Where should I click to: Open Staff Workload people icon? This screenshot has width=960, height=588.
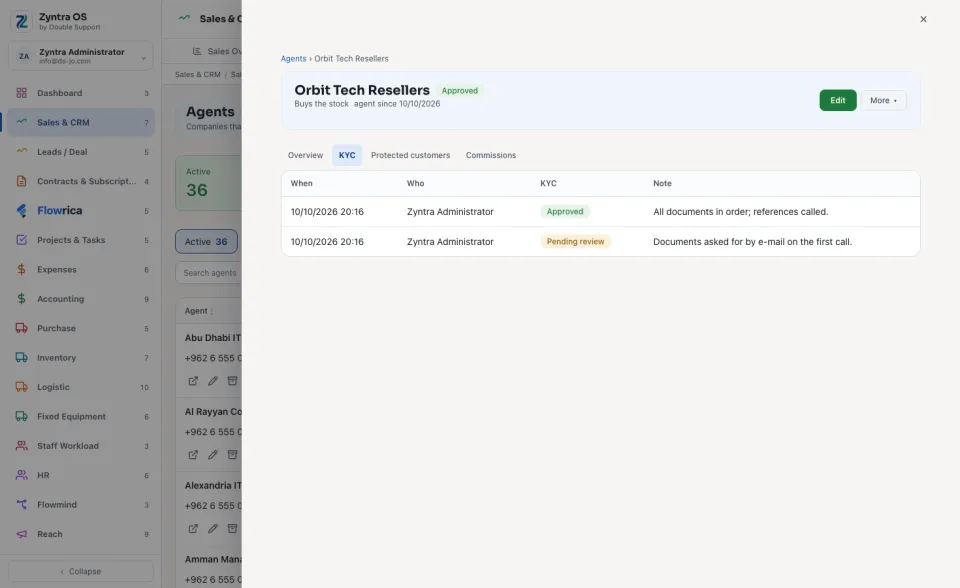(21, 446)
